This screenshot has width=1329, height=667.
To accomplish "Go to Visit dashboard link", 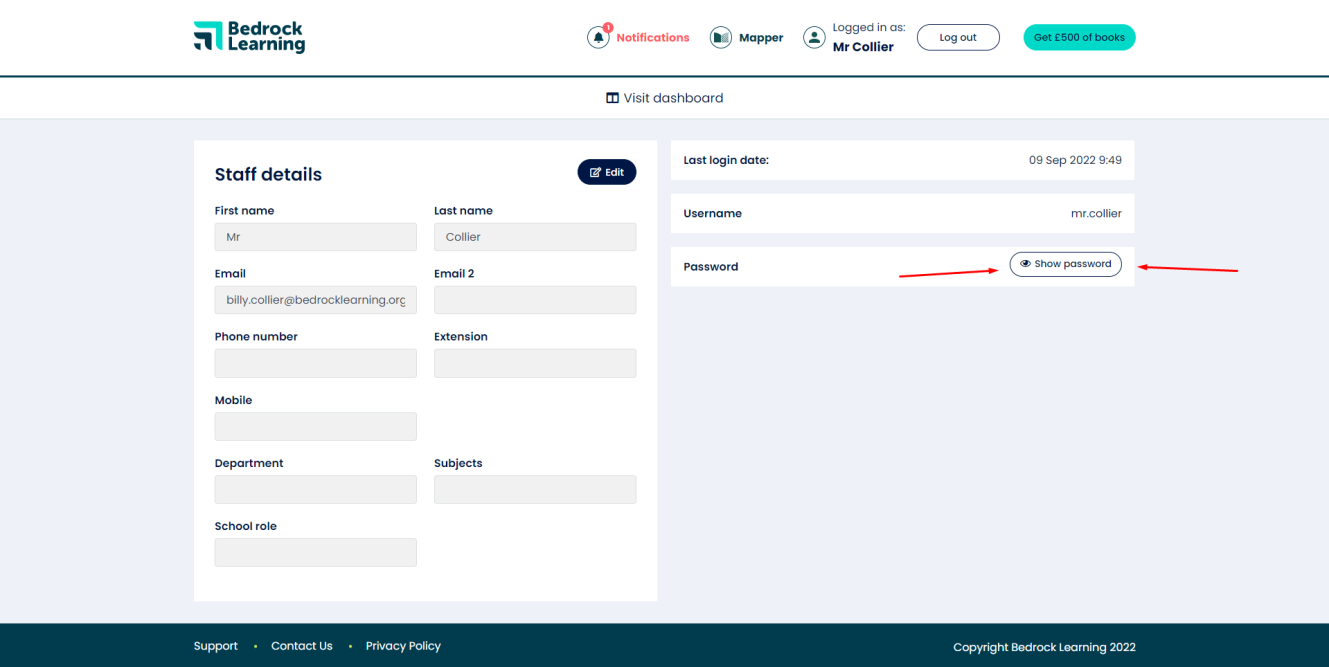I will [673, 98].
